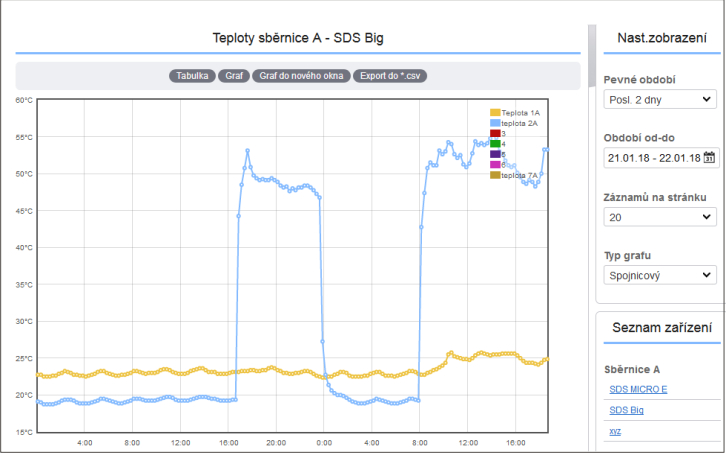Click the red legend swatch for series 3
726x453 pixels.
click(x=494, y=133)
